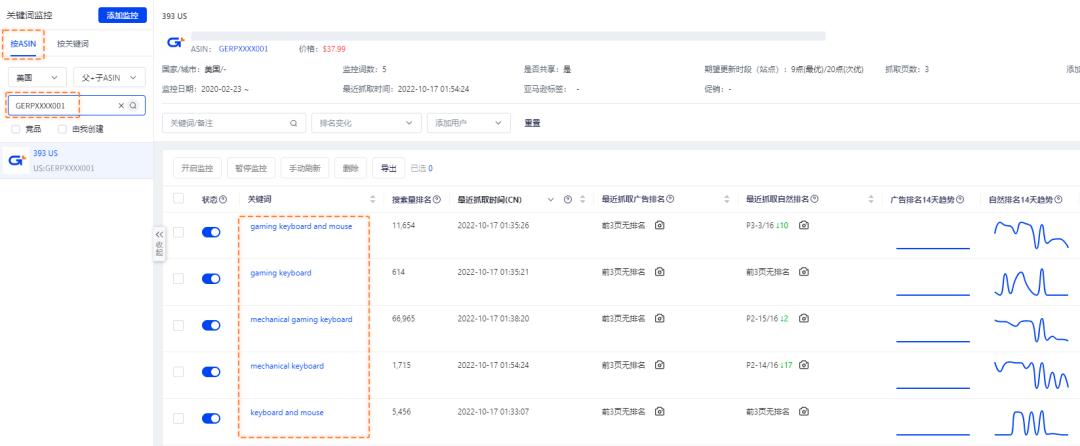Click help icon next to 最近抓取自然排名
This screenshot has height=446, width=1080.
coord(815,200)
